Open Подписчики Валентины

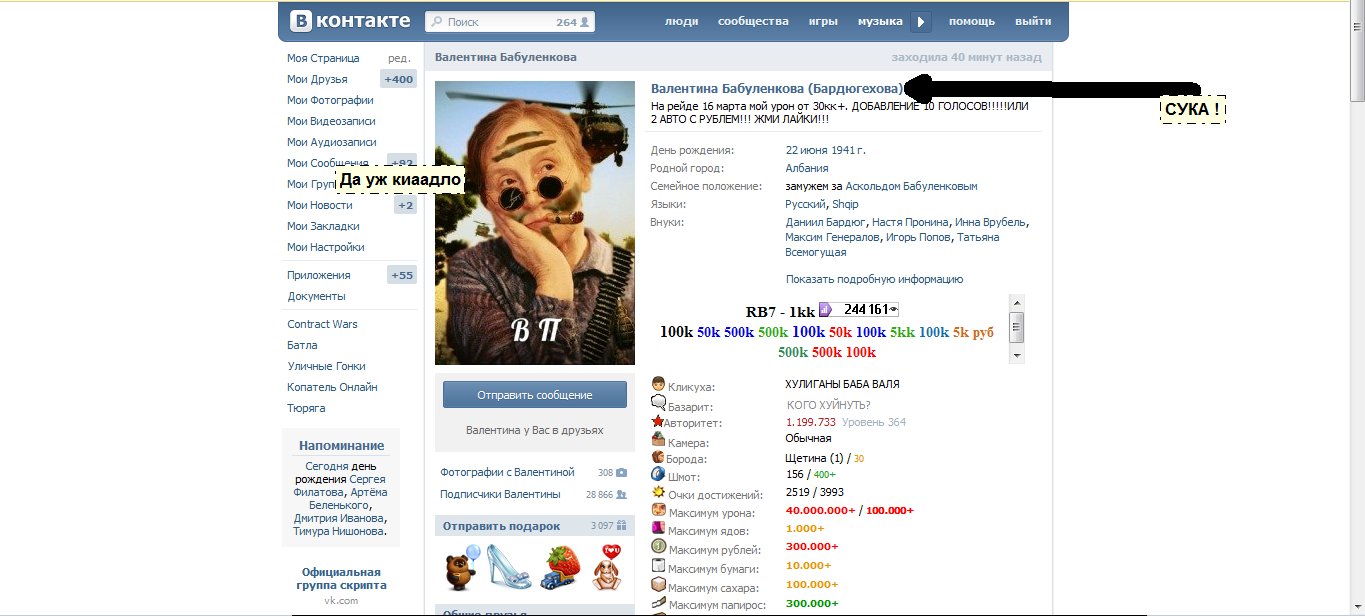pyautogui.click(x=500, y=494)
